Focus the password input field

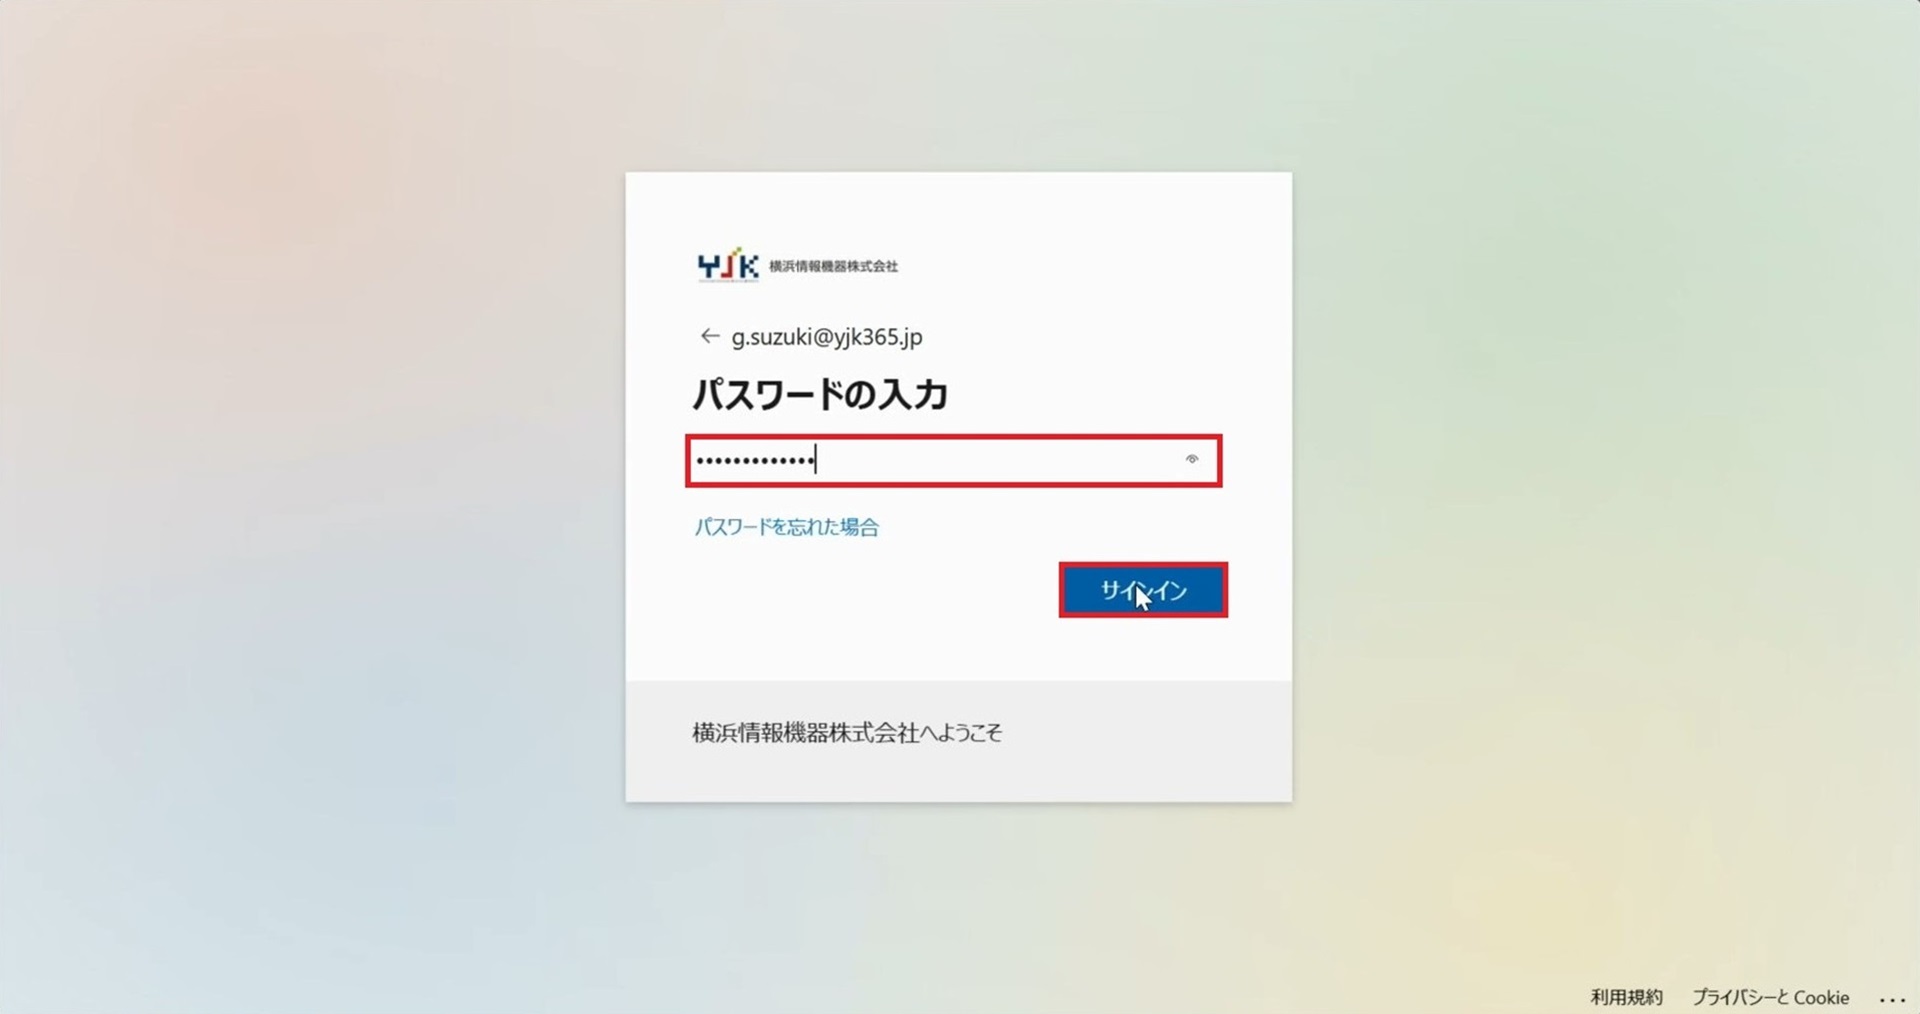coord(953,461)
